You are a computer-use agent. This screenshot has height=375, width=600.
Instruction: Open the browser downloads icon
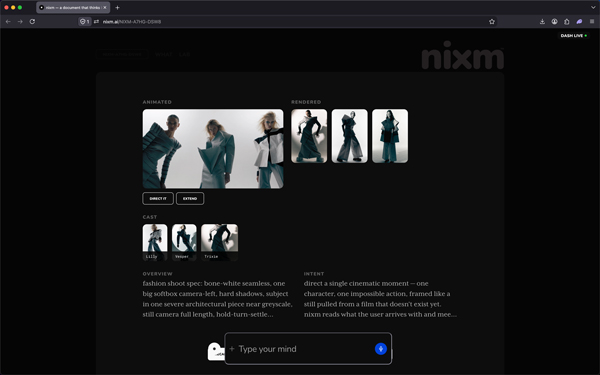(542, 21)
